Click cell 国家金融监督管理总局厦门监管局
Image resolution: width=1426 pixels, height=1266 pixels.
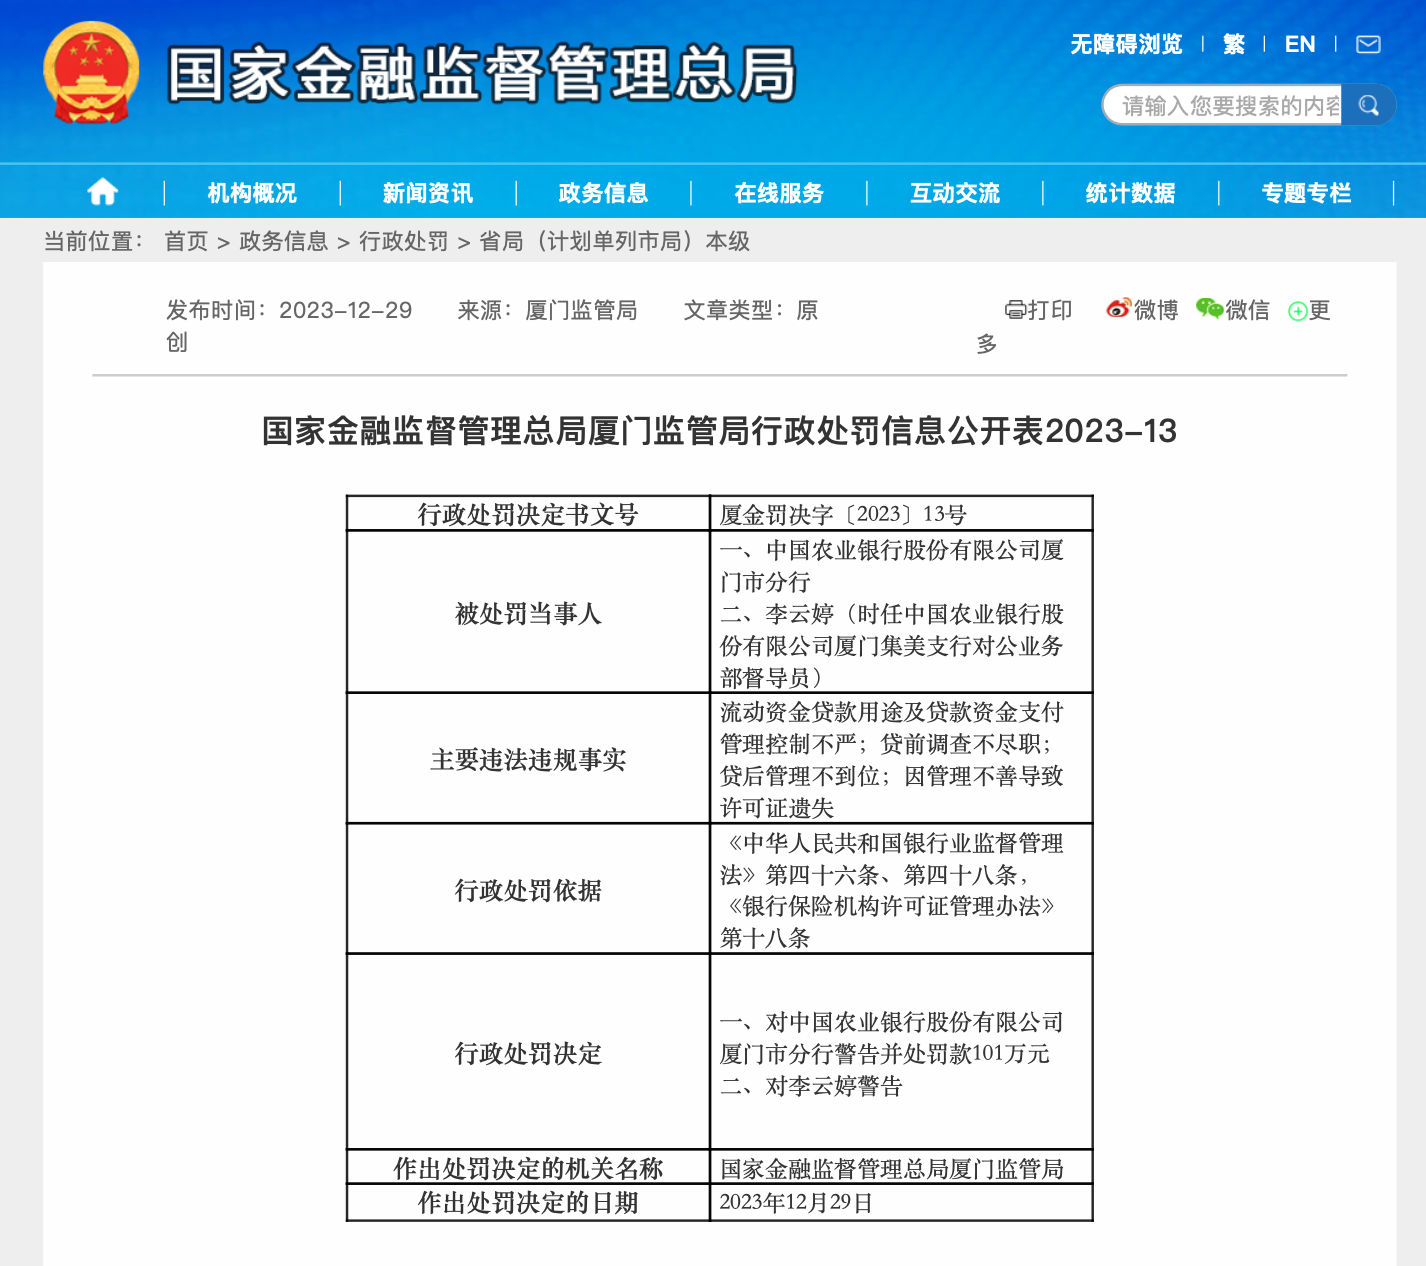pos(901,1167)
